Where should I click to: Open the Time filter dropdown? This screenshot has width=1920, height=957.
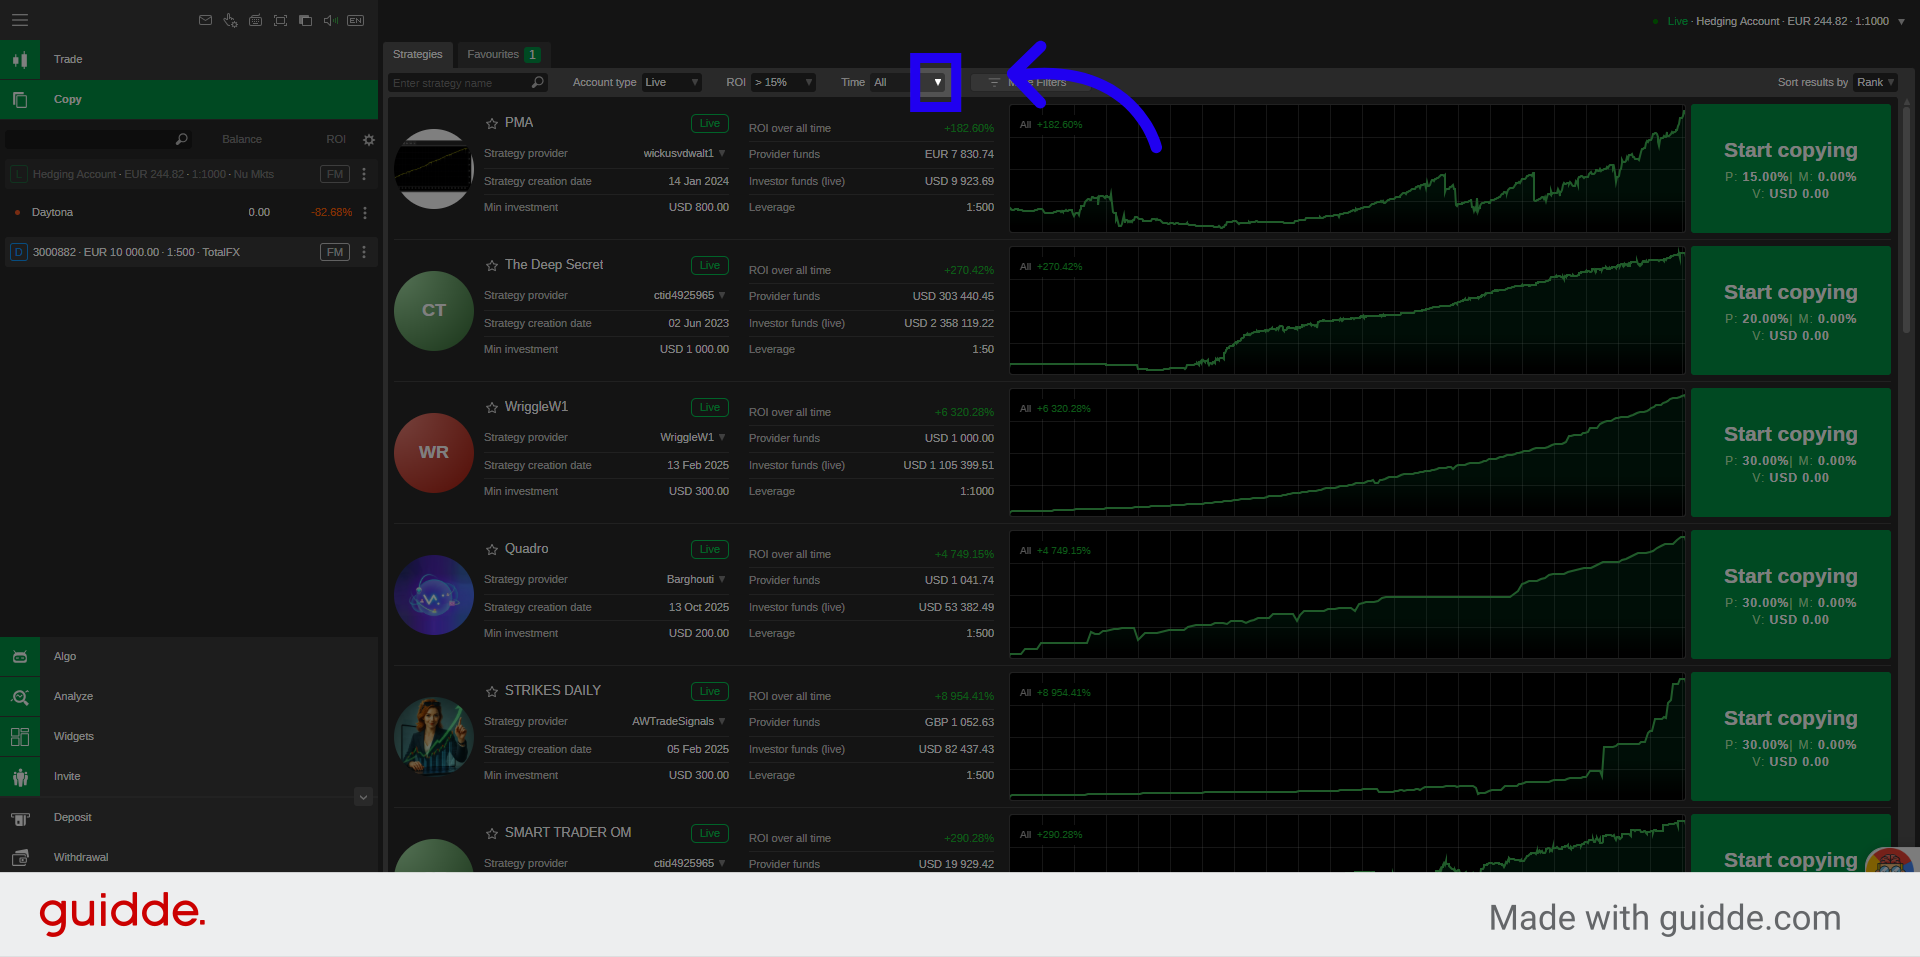pyautogui.click(x=936, y=83)
